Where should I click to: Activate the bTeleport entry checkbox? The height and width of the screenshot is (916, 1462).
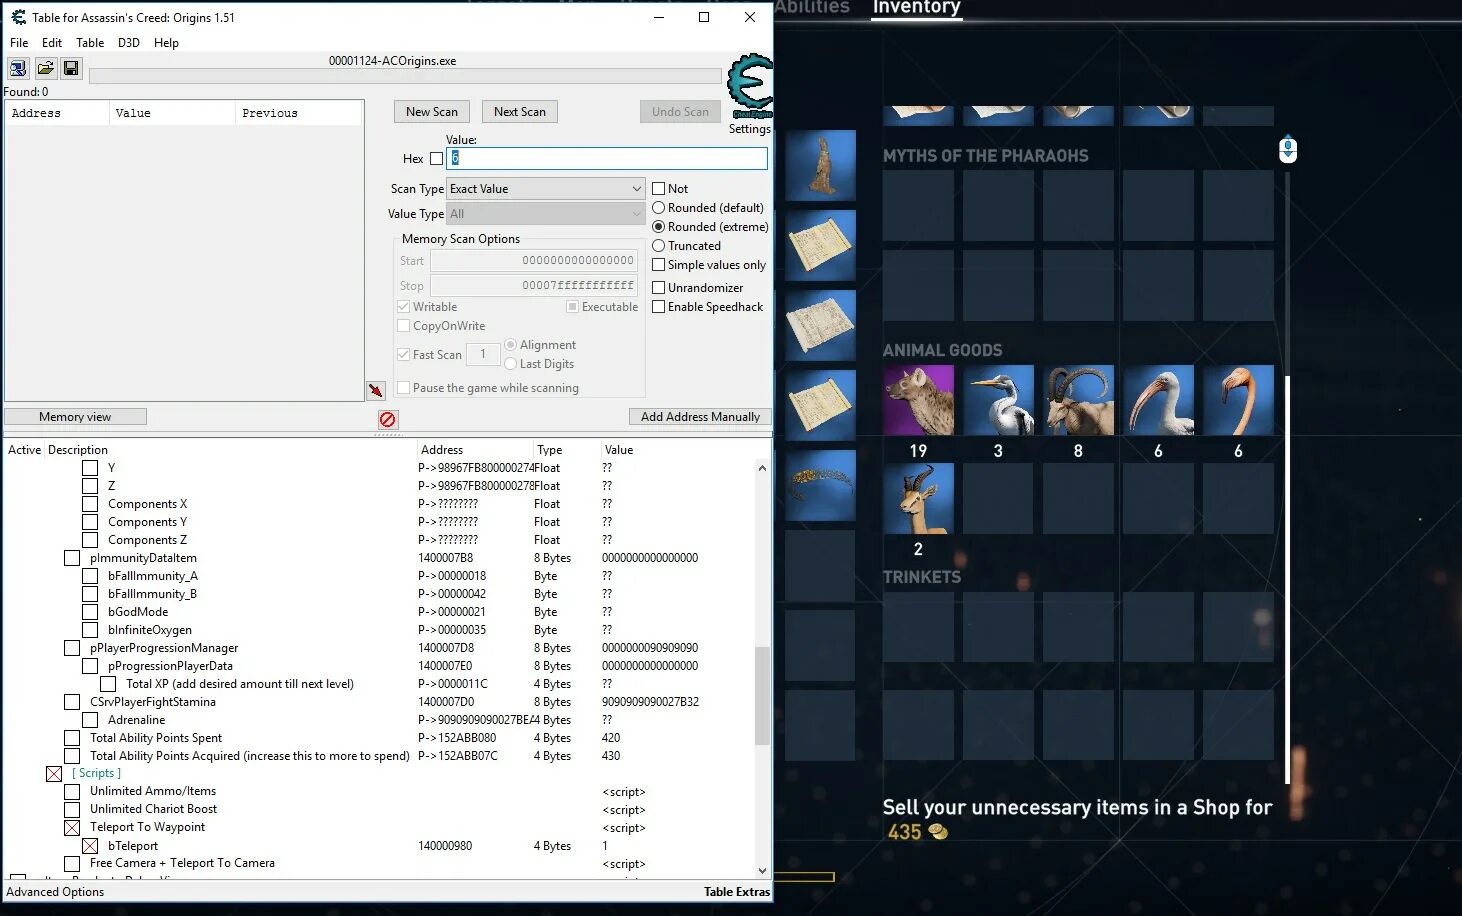click(90, 846)
